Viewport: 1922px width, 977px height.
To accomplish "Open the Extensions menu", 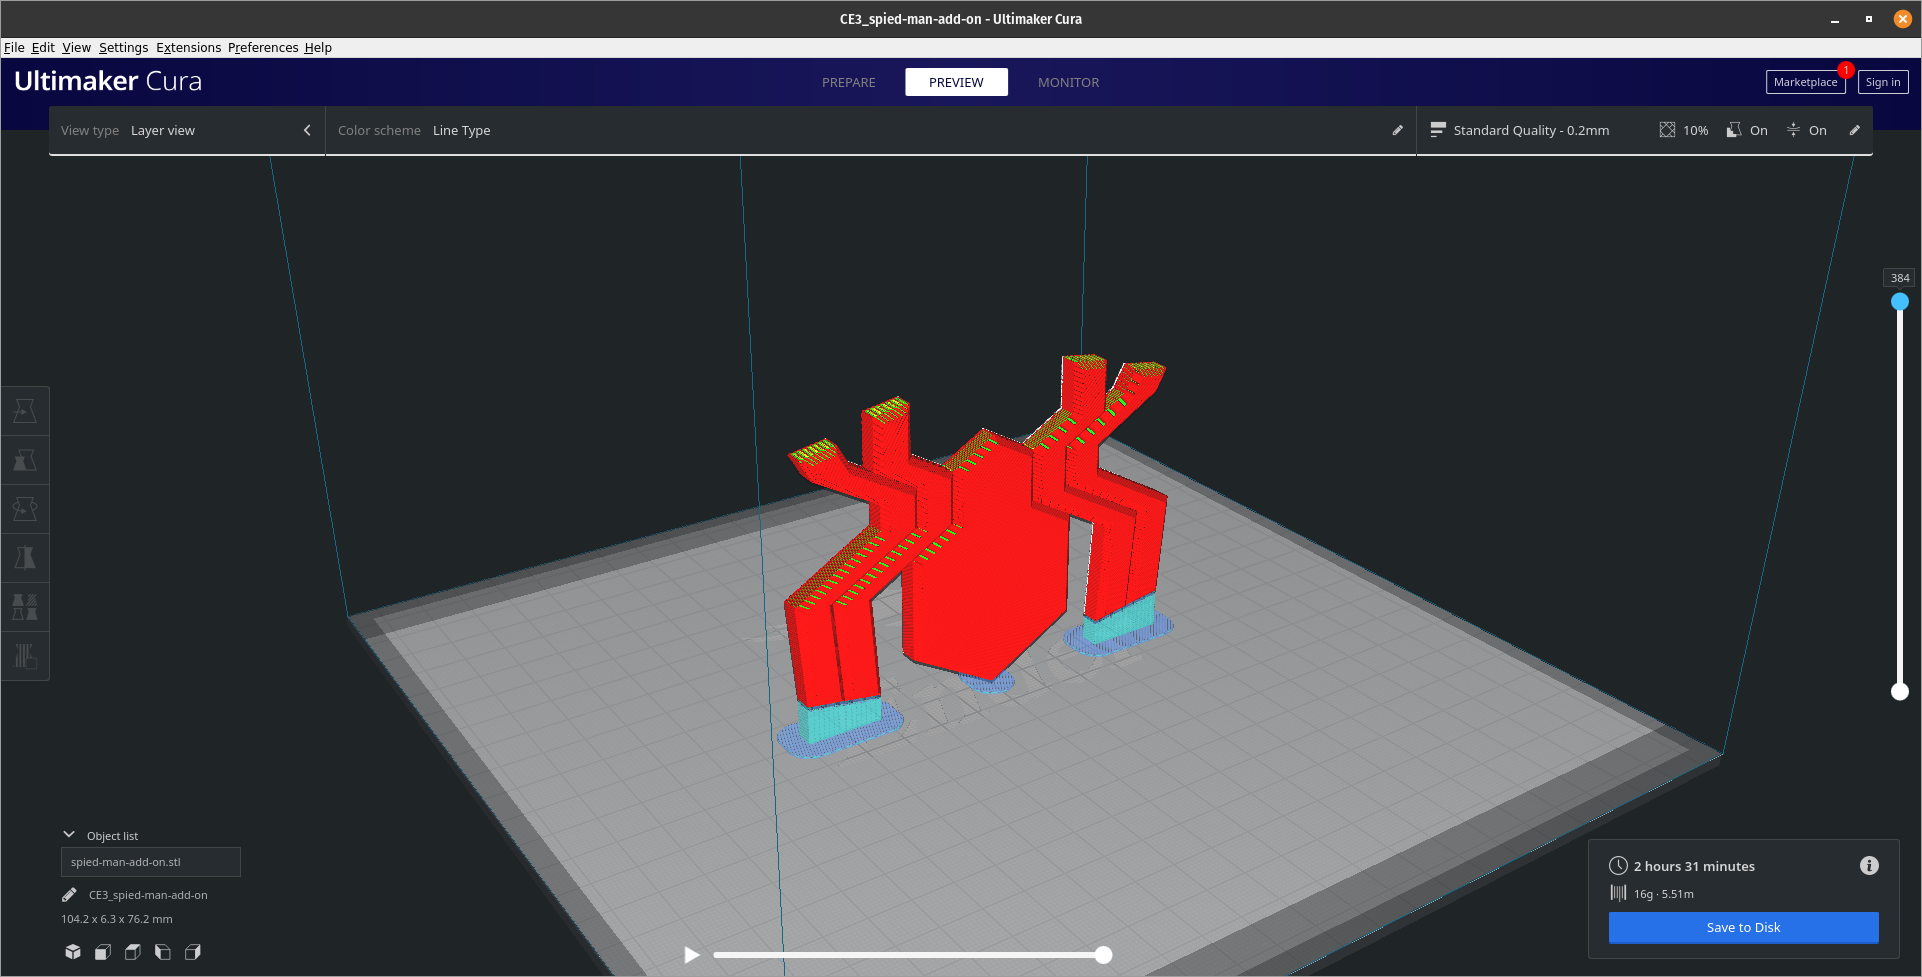I will [188, 47].
